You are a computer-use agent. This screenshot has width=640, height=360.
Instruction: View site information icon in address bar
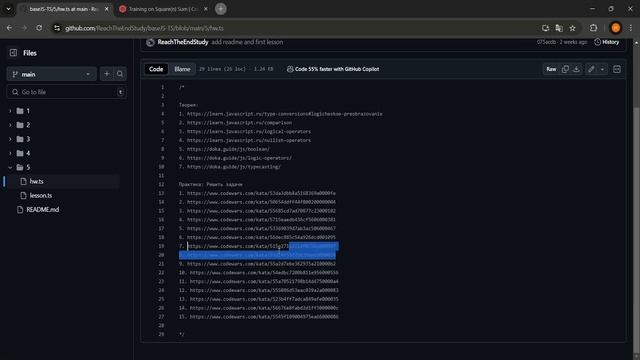pos(57,28)
